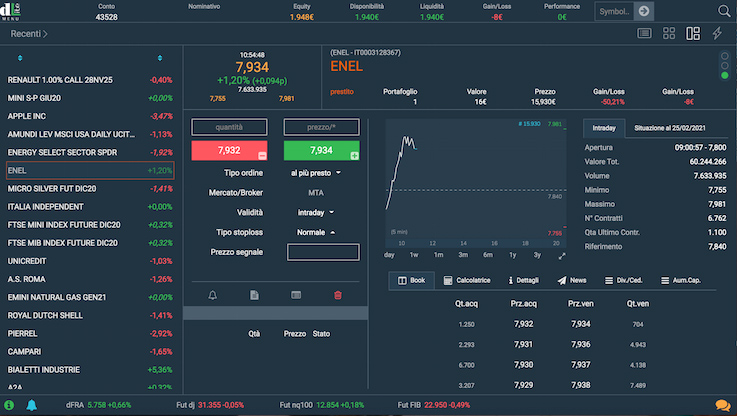The image size is (737, 416).
Task: Select UNICREDIT in watchlist
Action: coord(90,261)
